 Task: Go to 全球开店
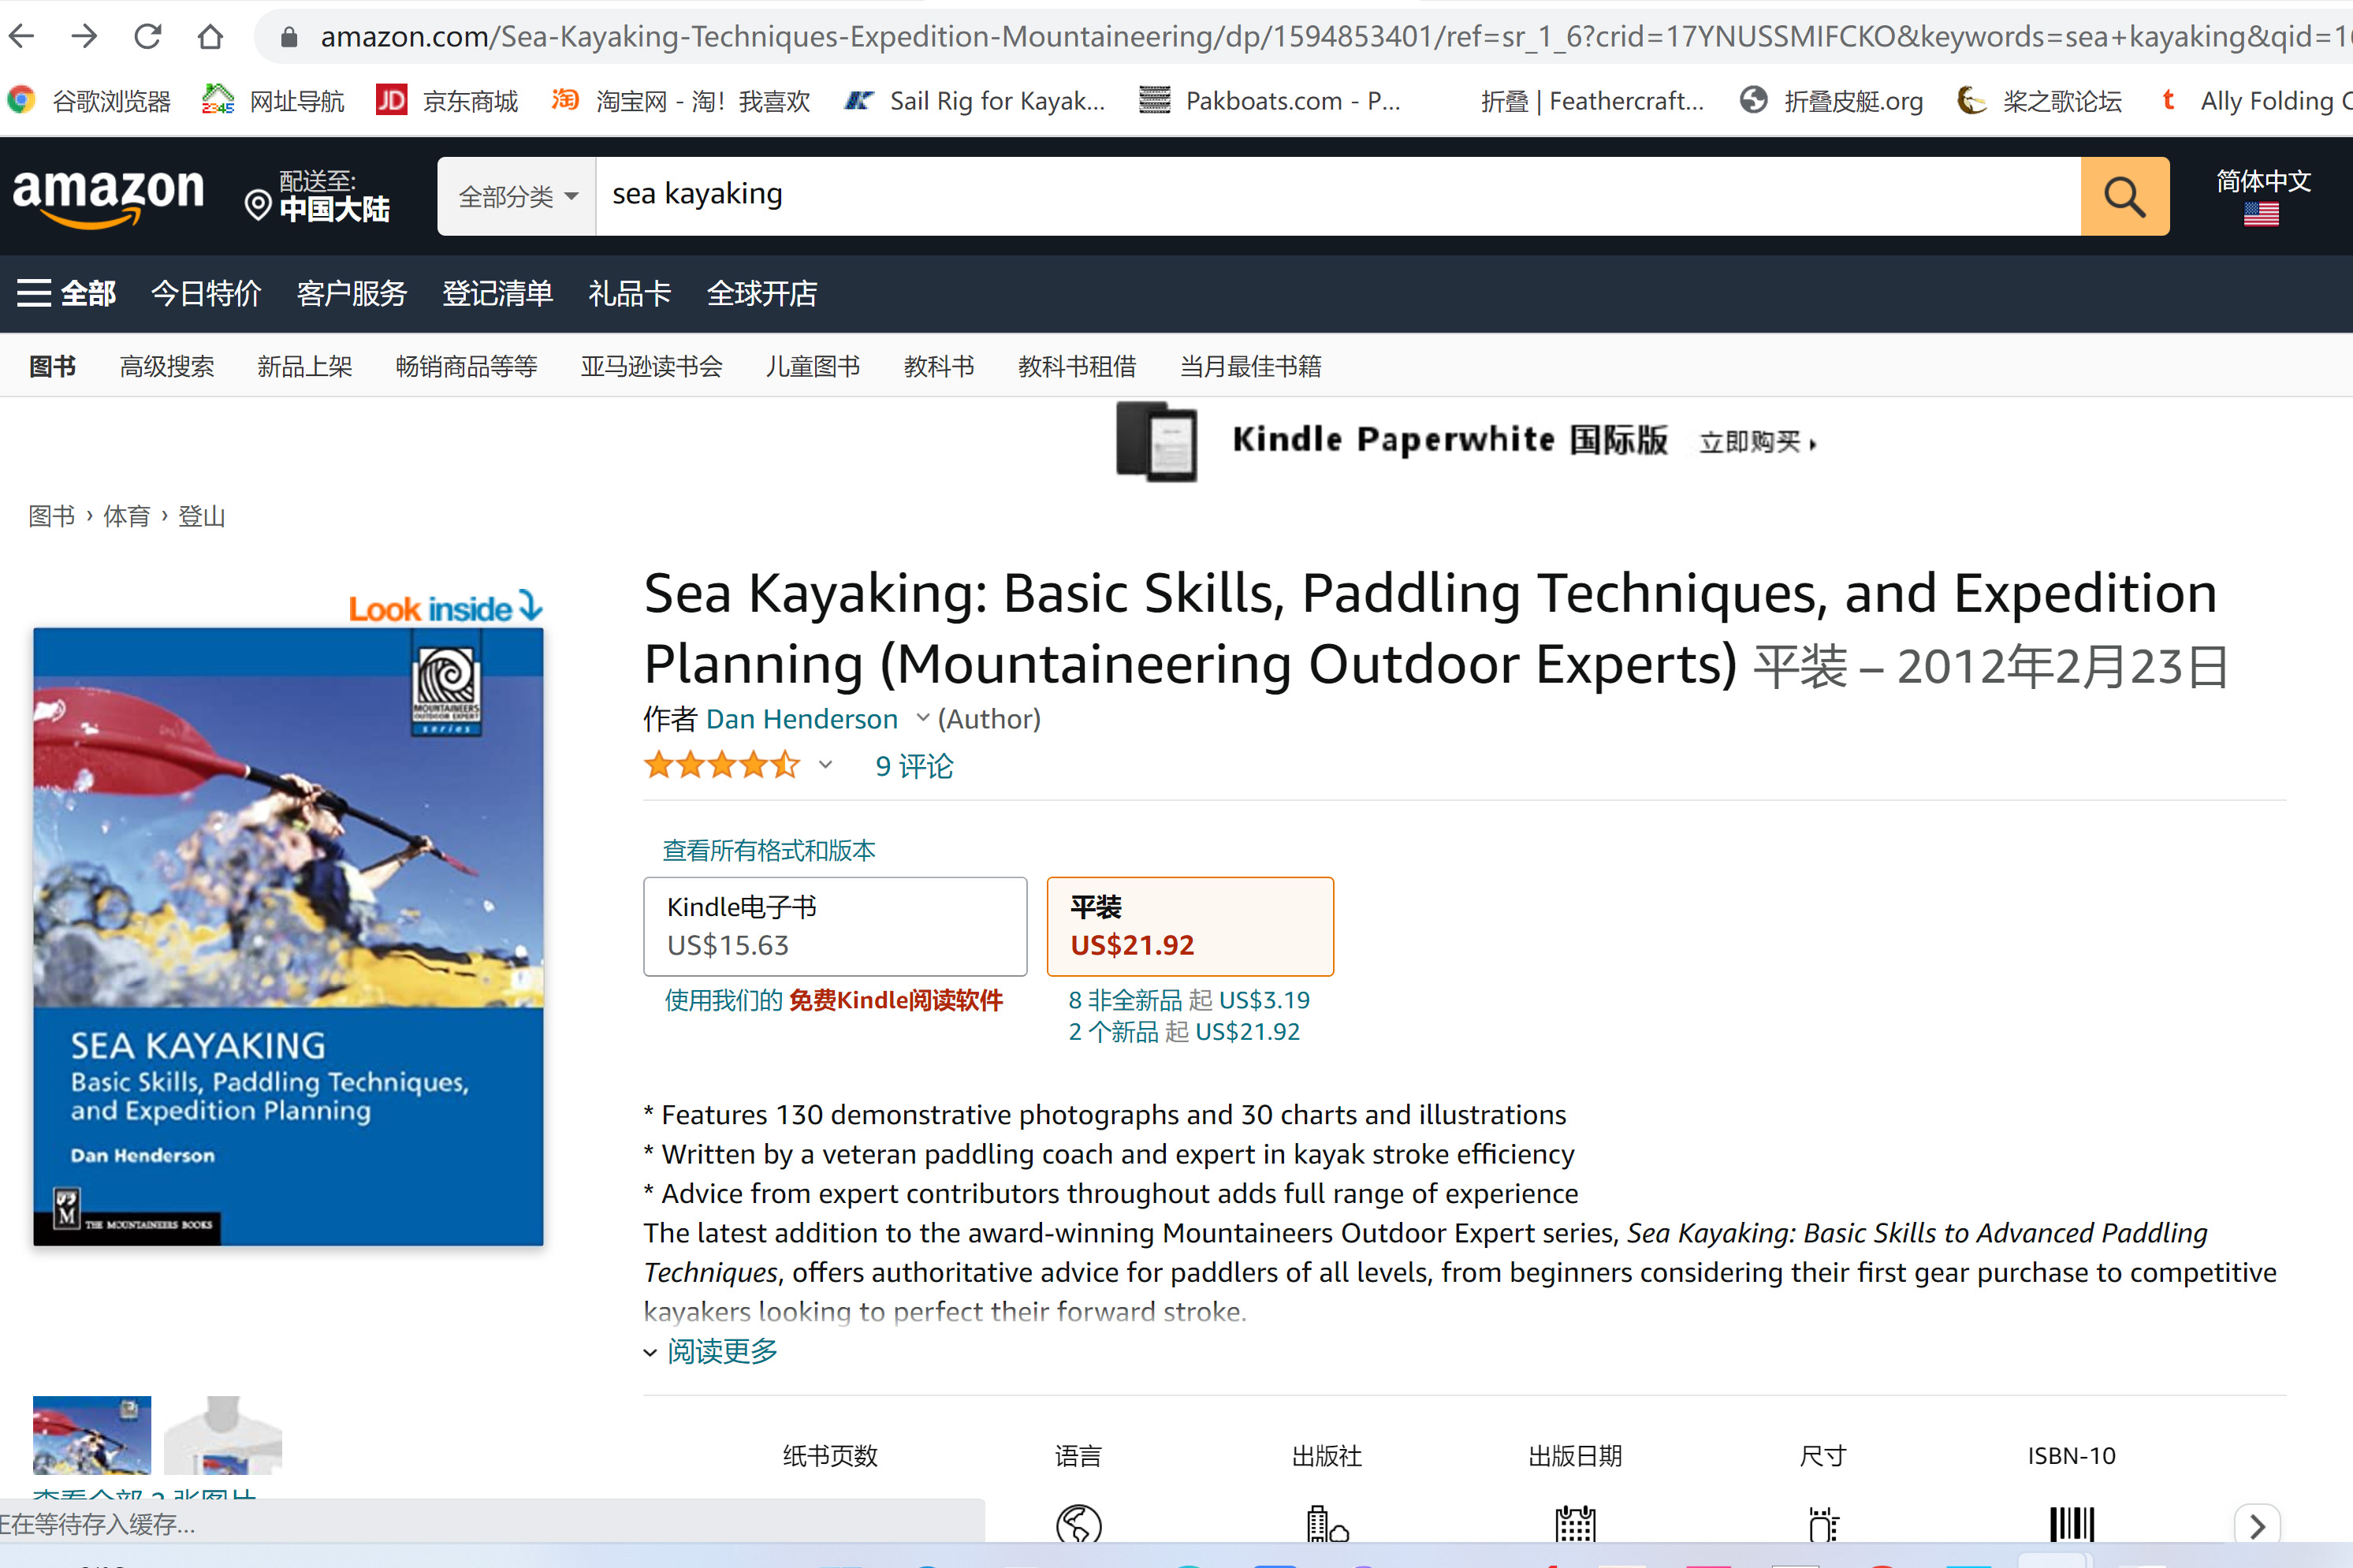tap(762, 294)
